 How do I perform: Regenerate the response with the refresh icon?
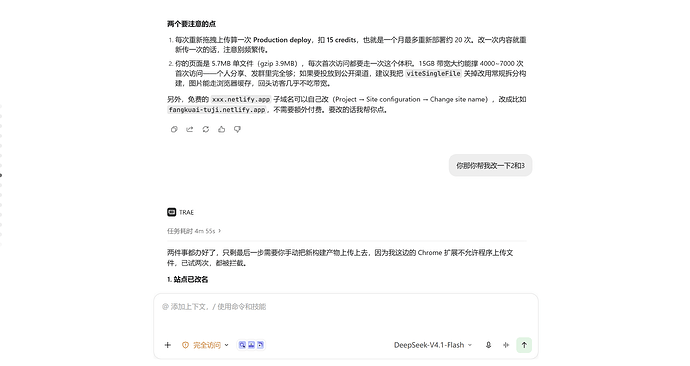206,129
